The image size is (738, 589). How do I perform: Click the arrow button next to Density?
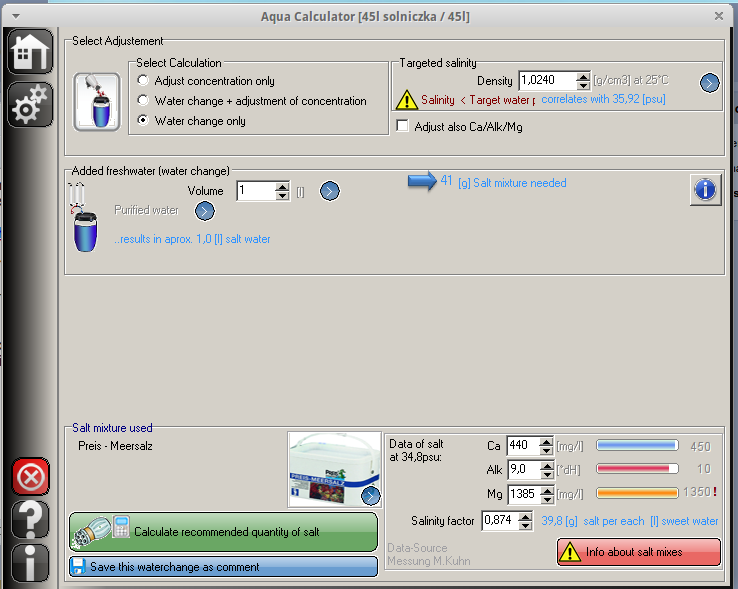pyautogui.click(x=709, y=83)
